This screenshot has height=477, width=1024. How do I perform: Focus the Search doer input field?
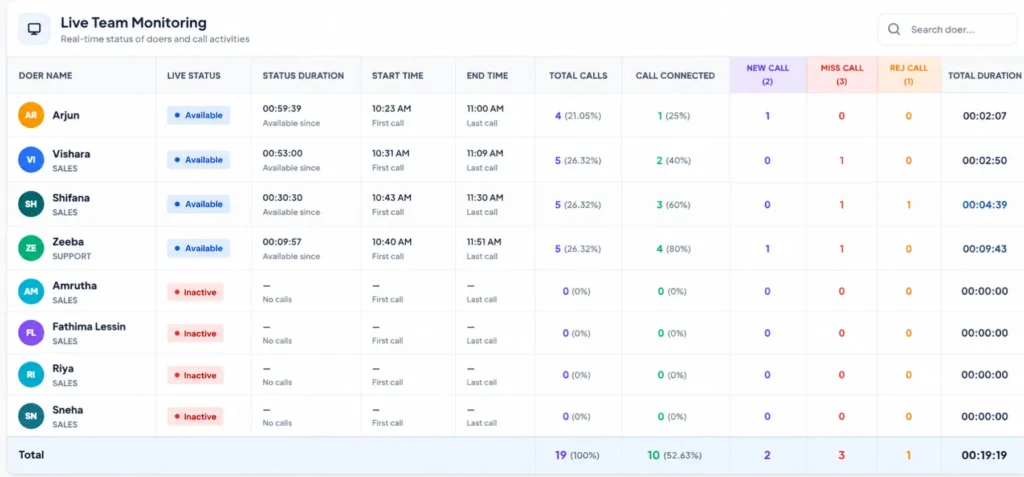click(947, 29)
